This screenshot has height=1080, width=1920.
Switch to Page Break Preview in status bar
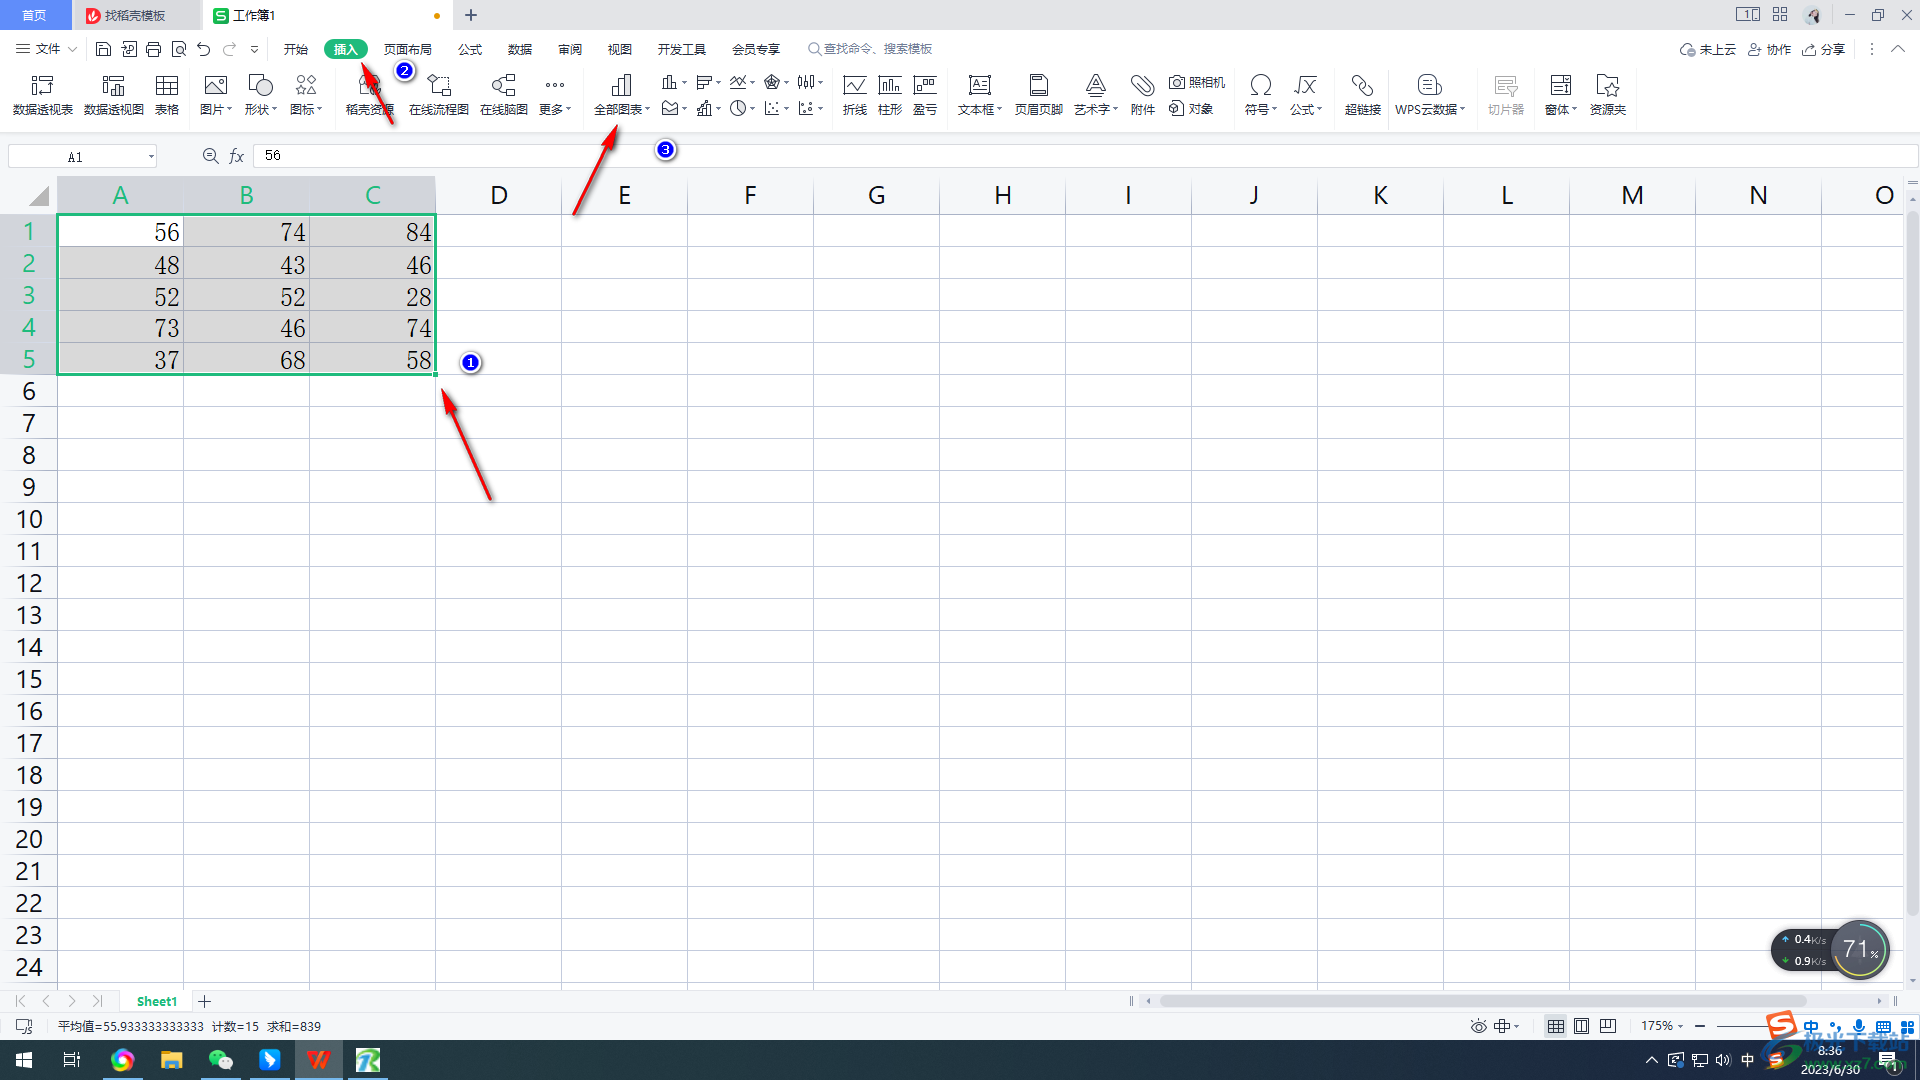tap(1608, 1026)
